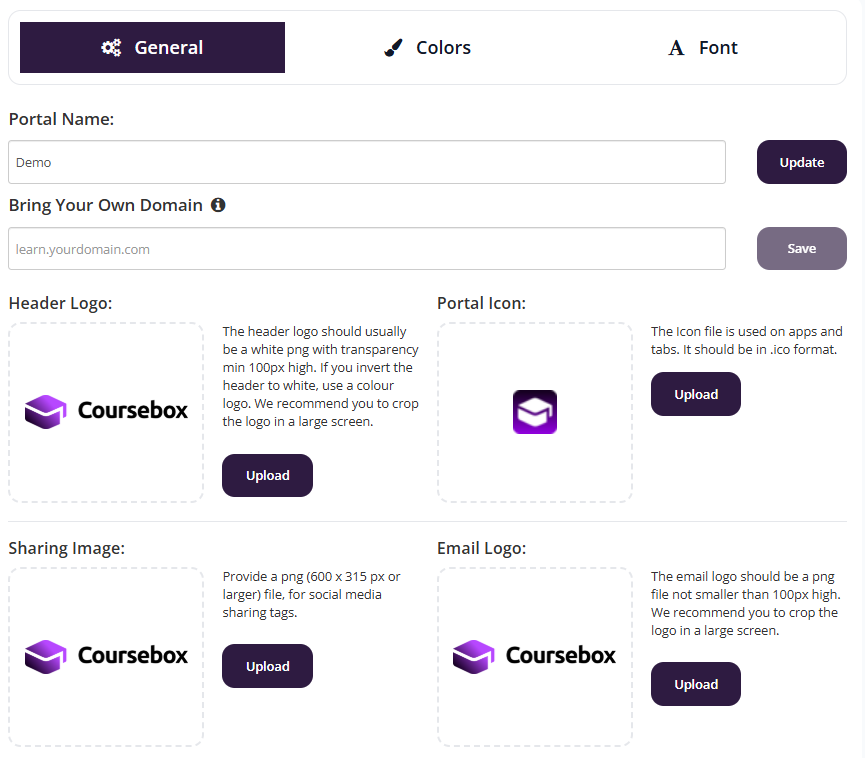Click the Sharing Image cube icon

pos(45,656)
